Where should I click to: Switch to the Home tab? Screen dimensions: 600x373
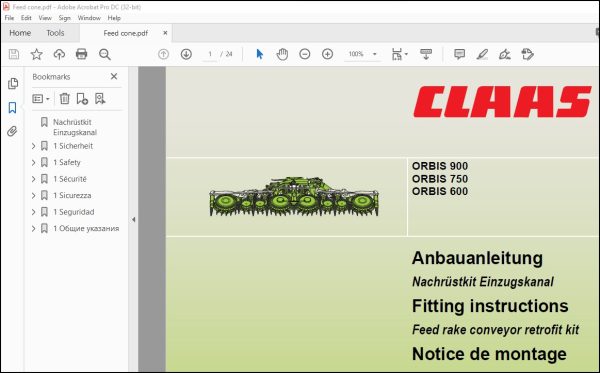20,33
